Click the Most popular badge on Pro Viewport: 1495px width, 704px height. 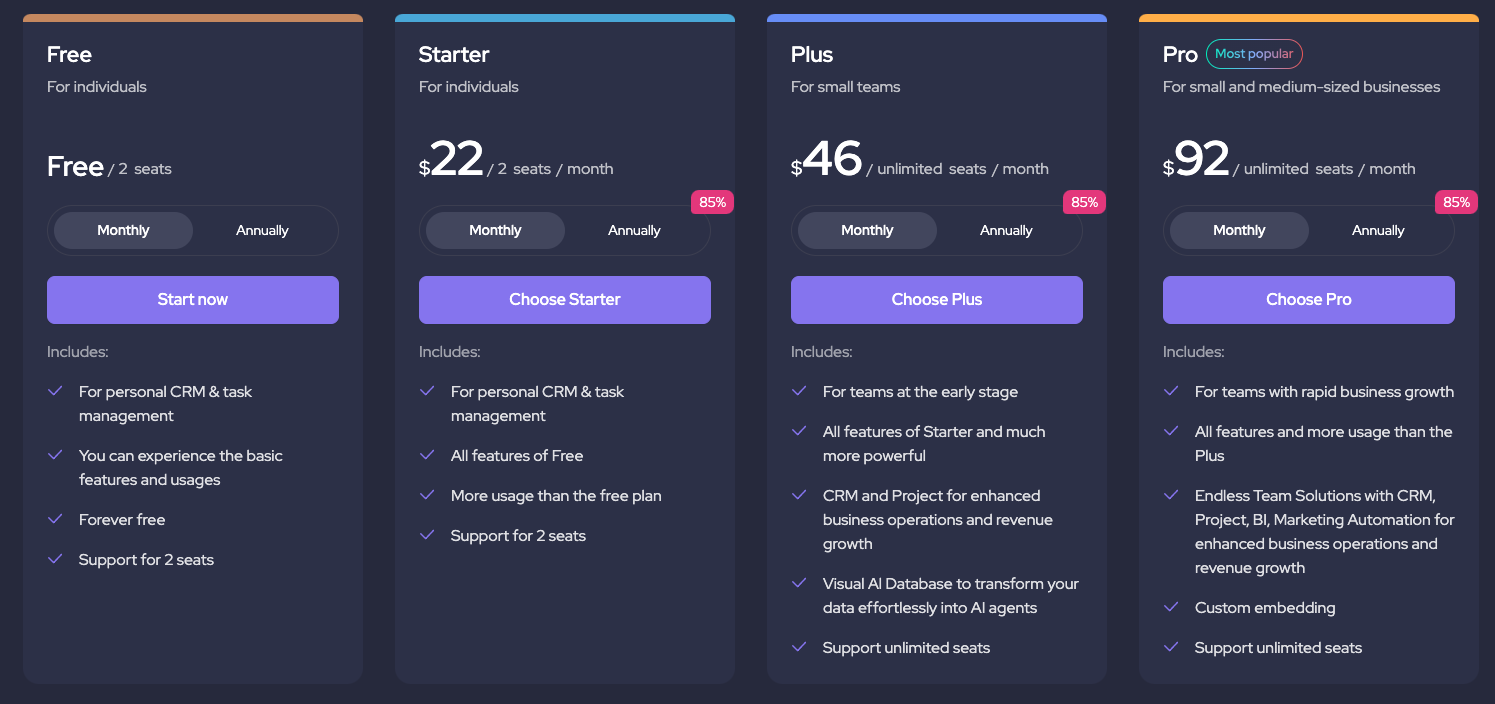[1254, 54]
